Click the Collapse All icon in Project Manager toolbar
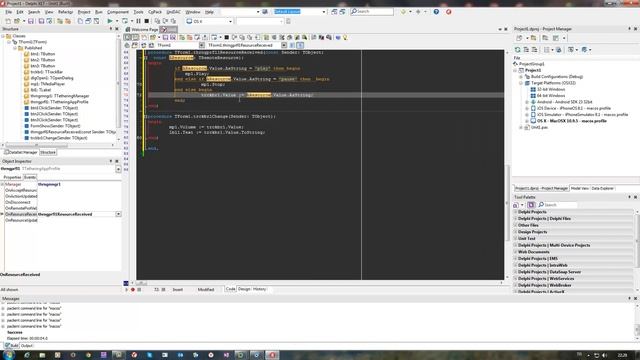This screenshot has width=640, height=360. coord(534,49)
